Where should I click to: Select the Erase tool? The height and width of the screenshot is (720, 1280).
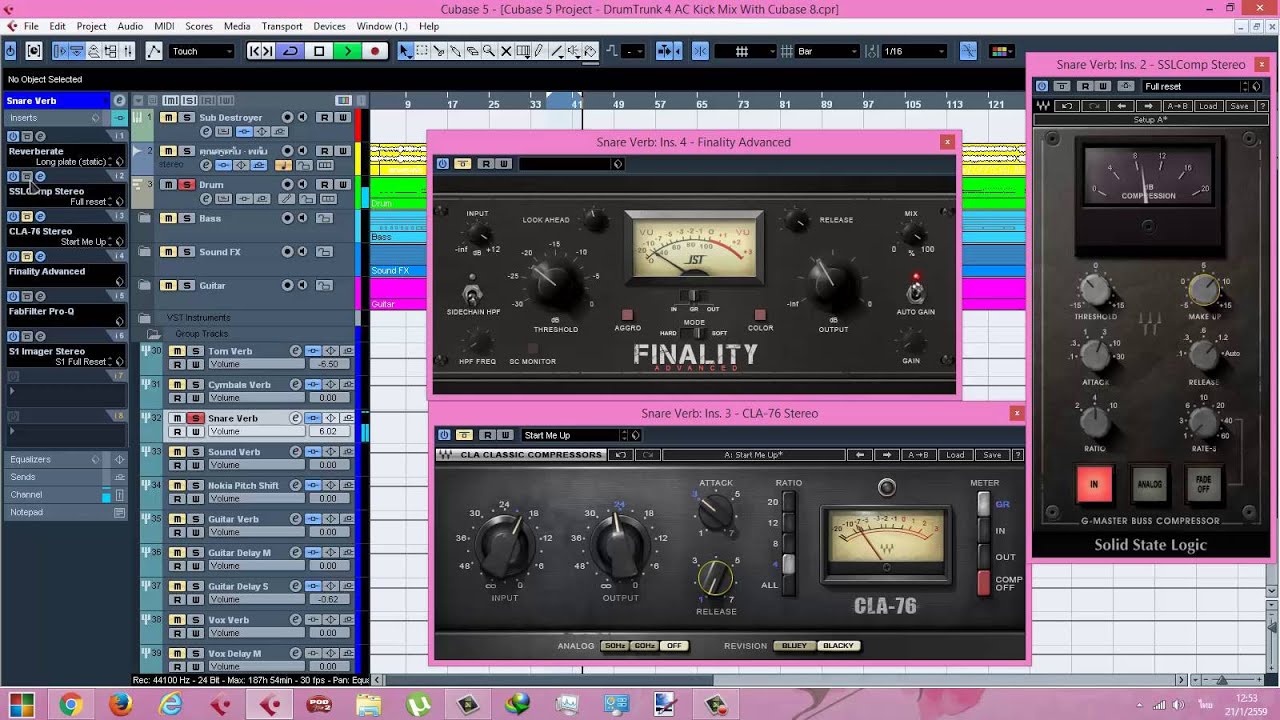click(x=472, y=51)
